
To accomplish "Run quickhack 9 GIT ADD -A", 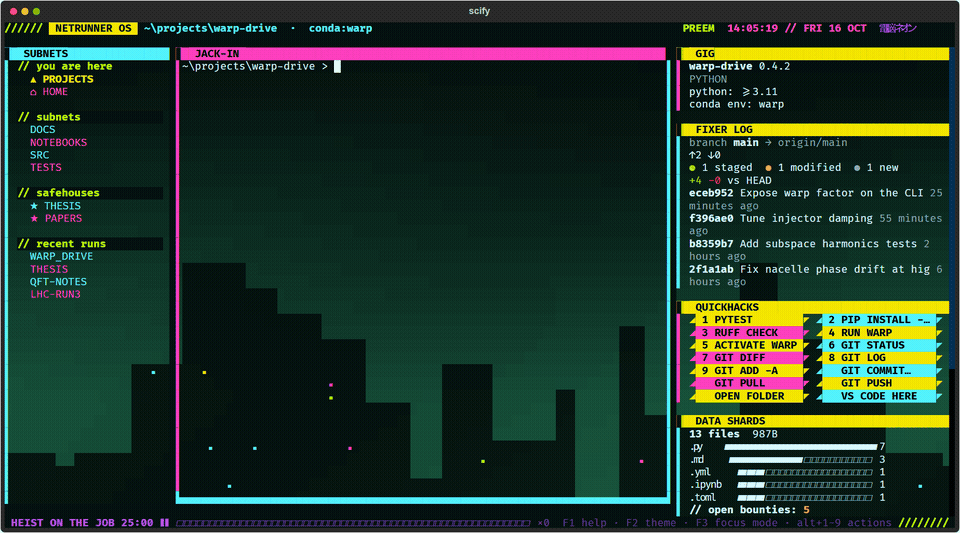I will (749, 371).
